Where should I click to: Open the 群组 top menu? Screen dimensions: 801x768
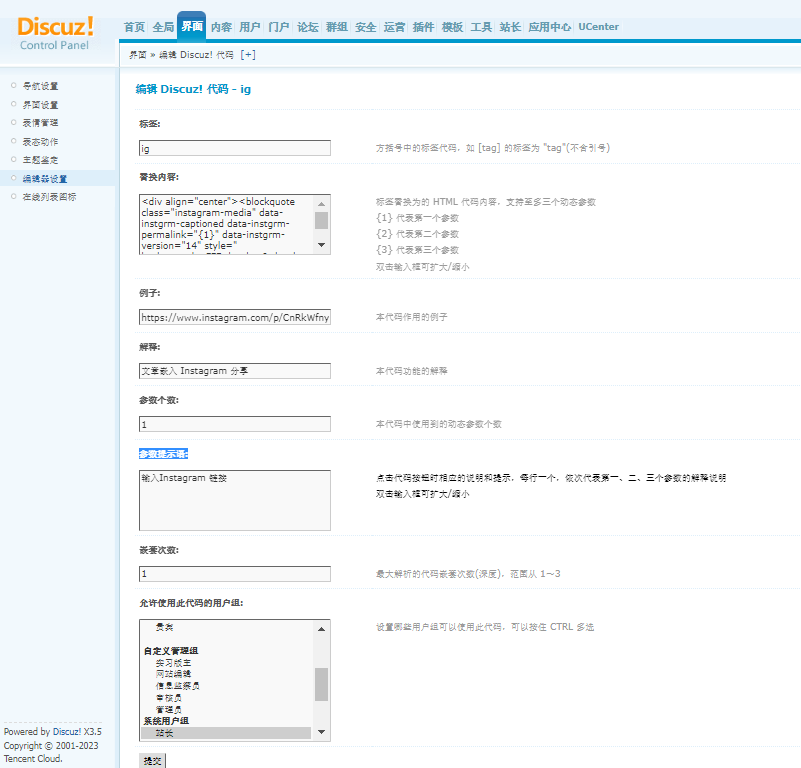pos(337,27)
